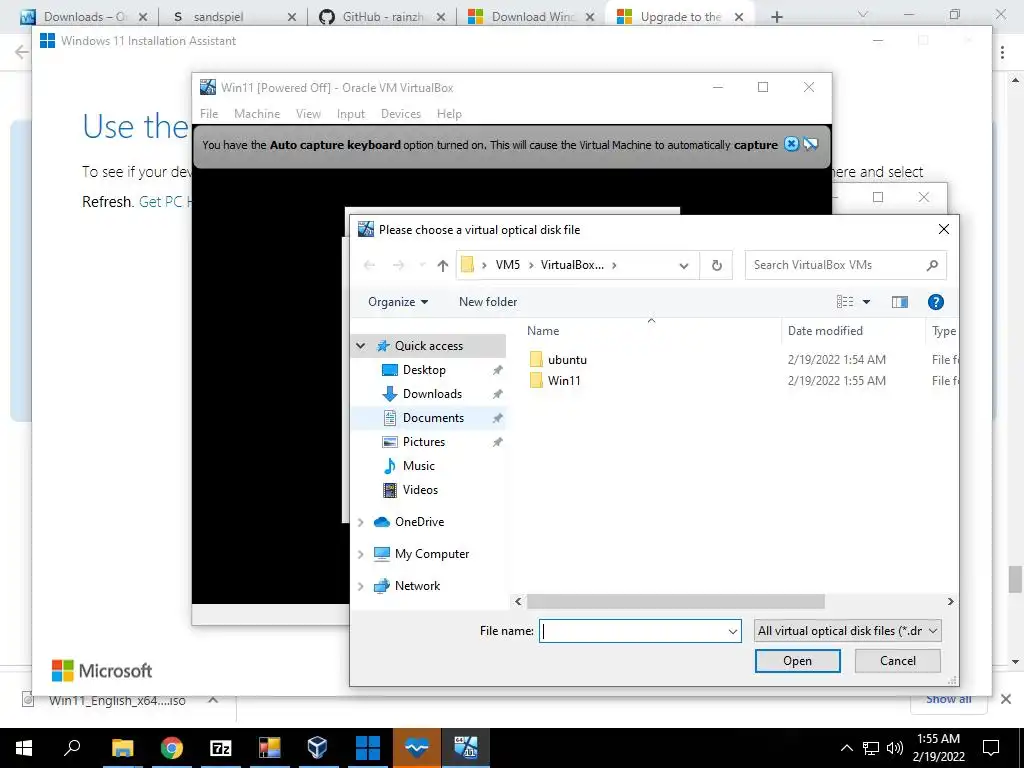
Task: Open the Windows Start menu
Action: (24, 748)
